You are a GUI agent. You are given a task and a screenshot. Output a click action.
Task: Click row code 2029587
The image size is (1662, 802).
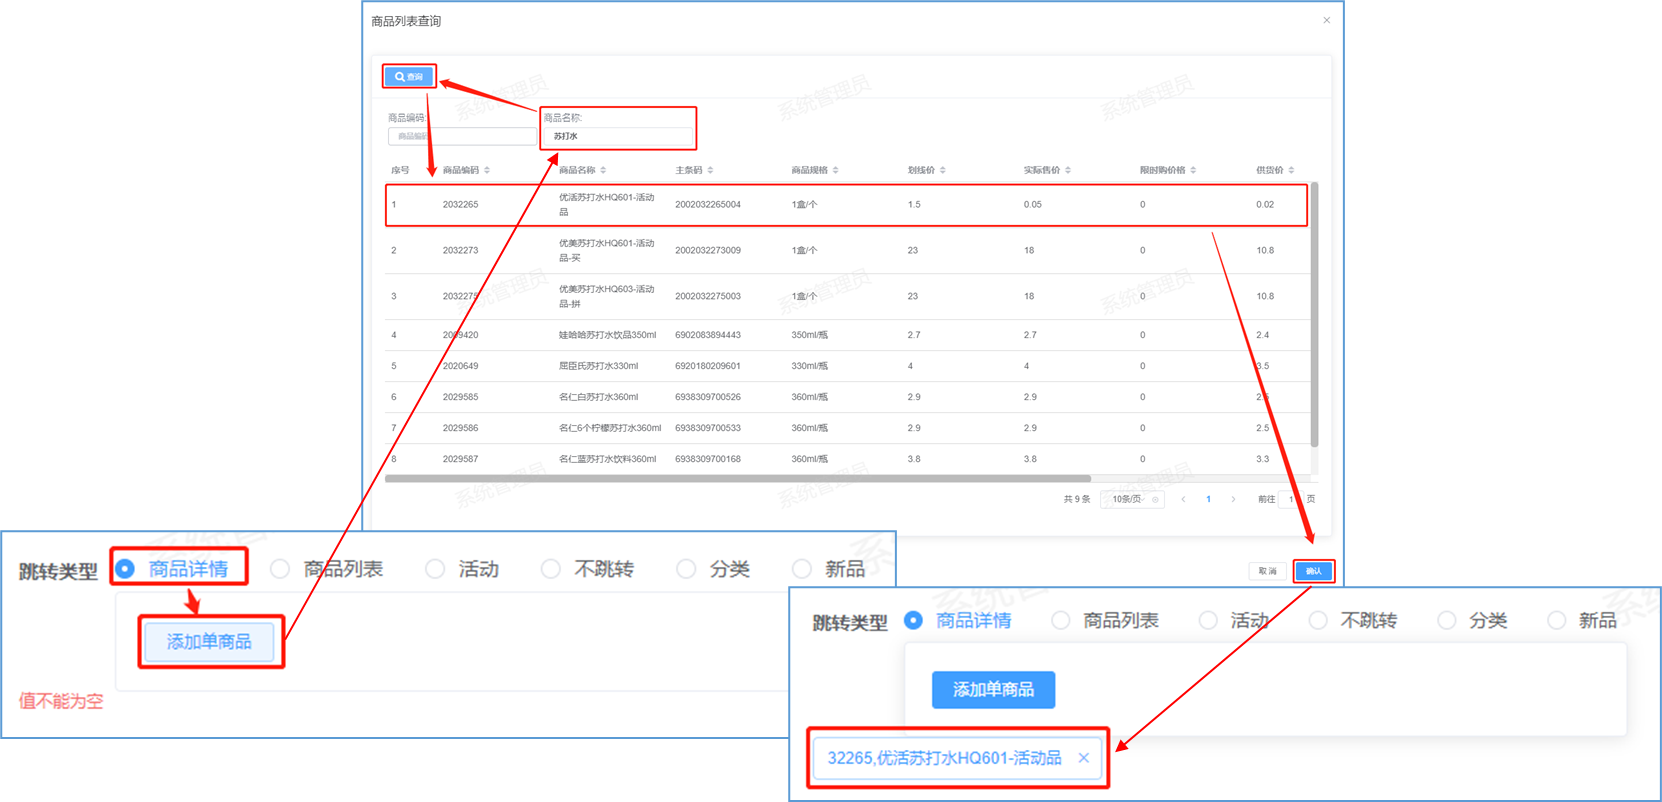click(x=460, y=459)
